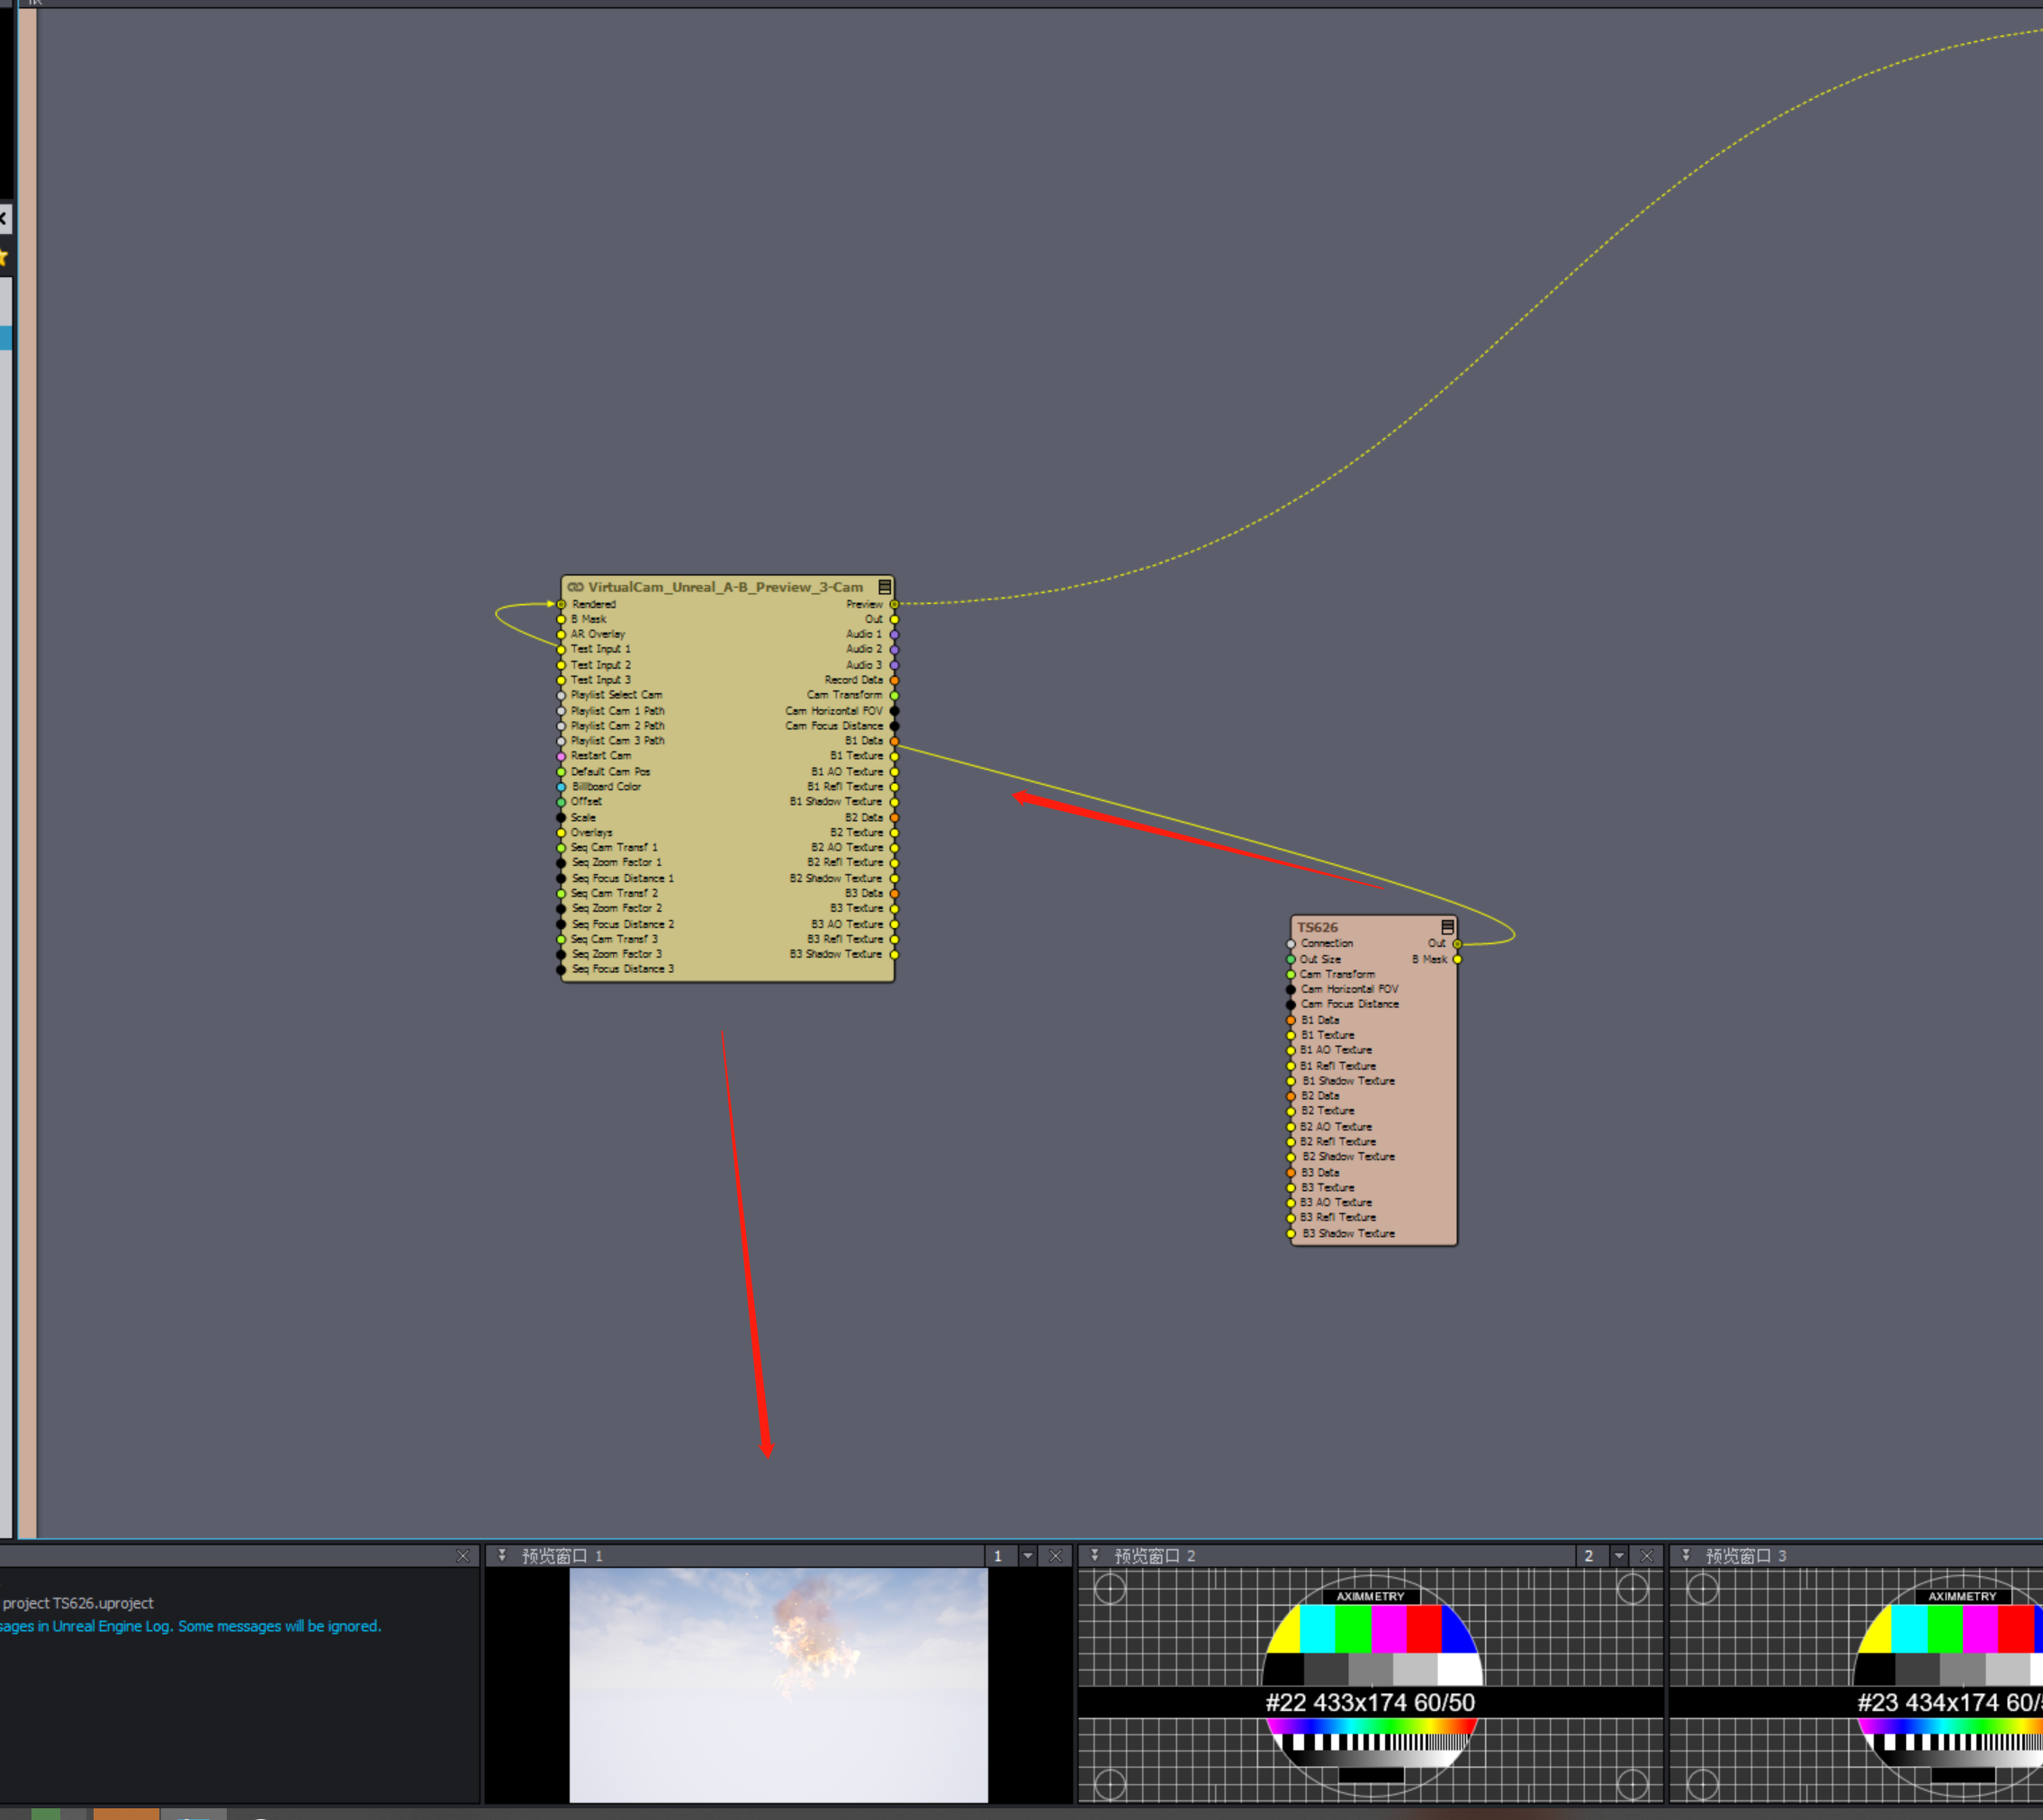Open the preview window 2 channel dropdown
Viewport: 2043px width, 1820px height.
1619,1556
